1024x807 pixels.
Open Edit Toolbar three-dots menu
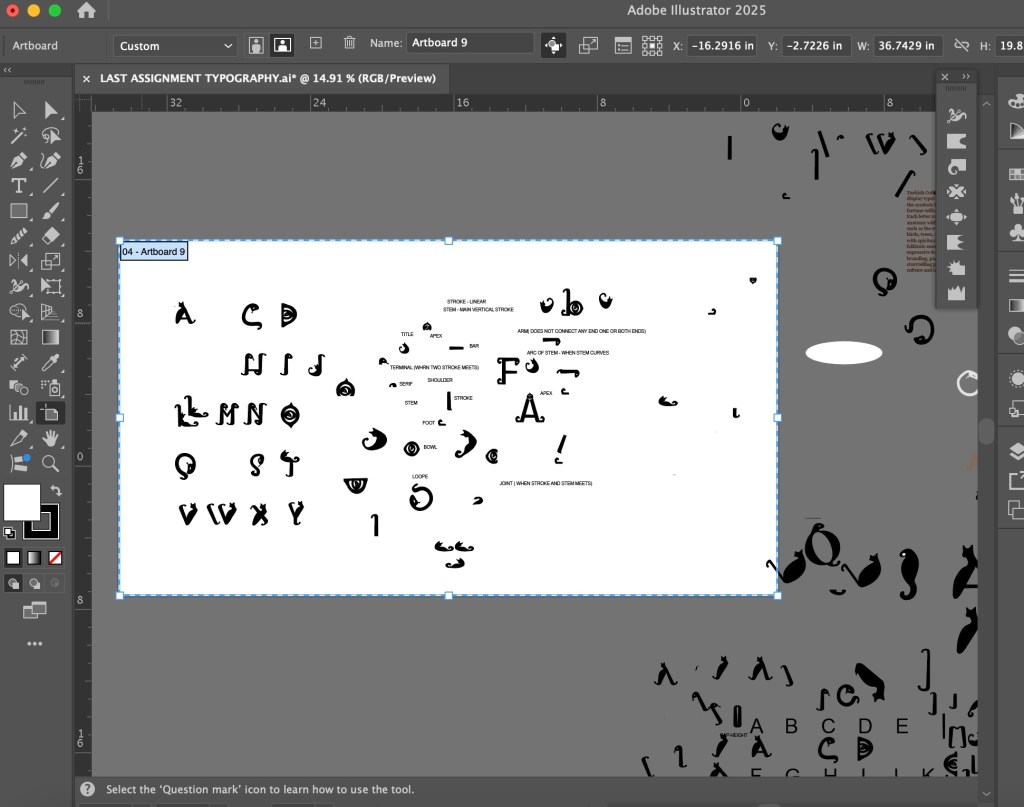pos(35,644)
